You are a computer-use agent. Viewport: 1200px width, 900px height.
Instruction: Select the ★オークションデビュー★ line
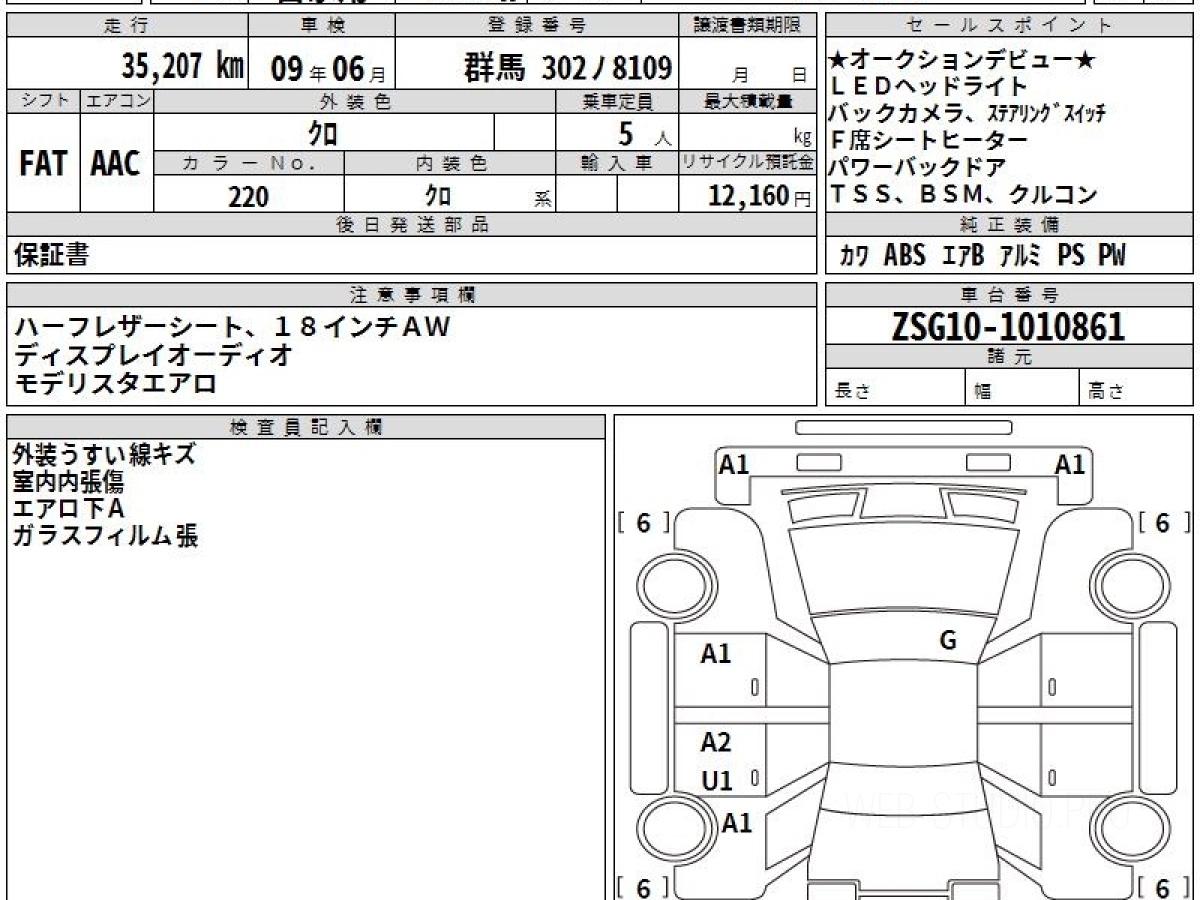pos(962,62)
